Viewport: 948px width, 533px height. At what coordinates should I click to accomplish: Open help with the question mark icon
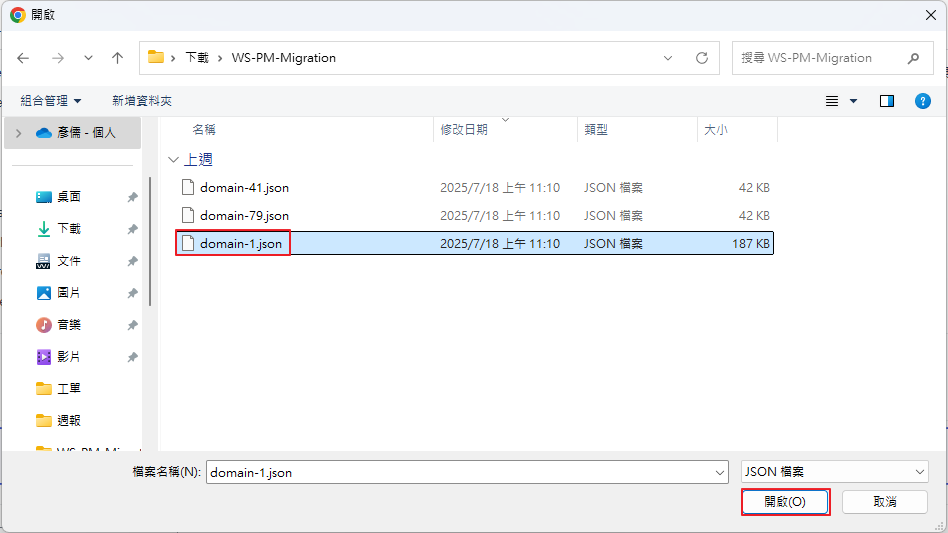tap(923, 101)
